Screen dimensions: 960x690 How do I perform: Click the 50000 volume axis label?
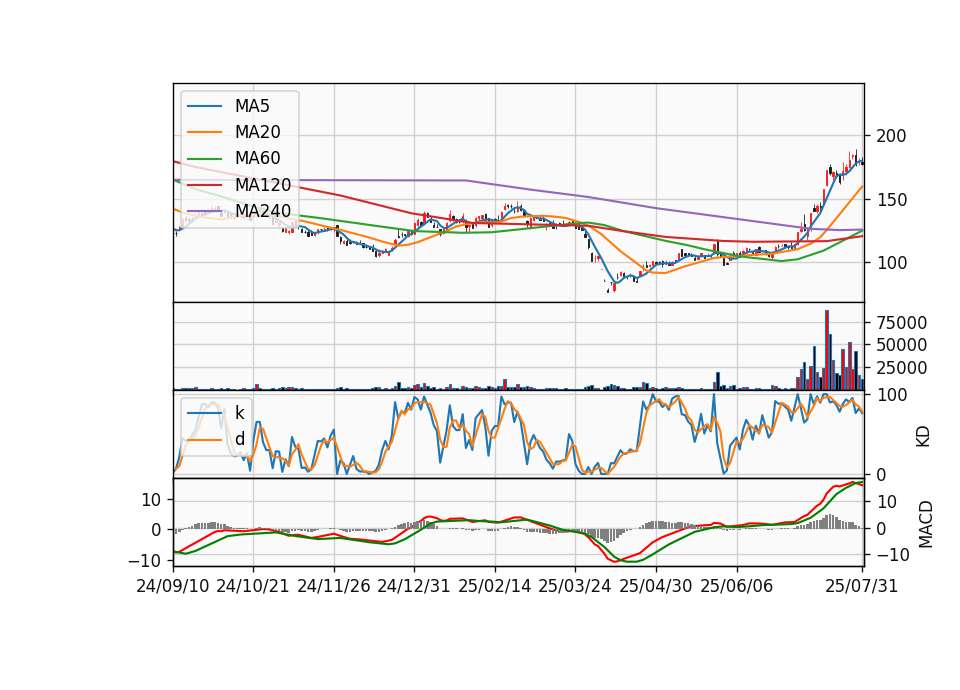[901, 345]
